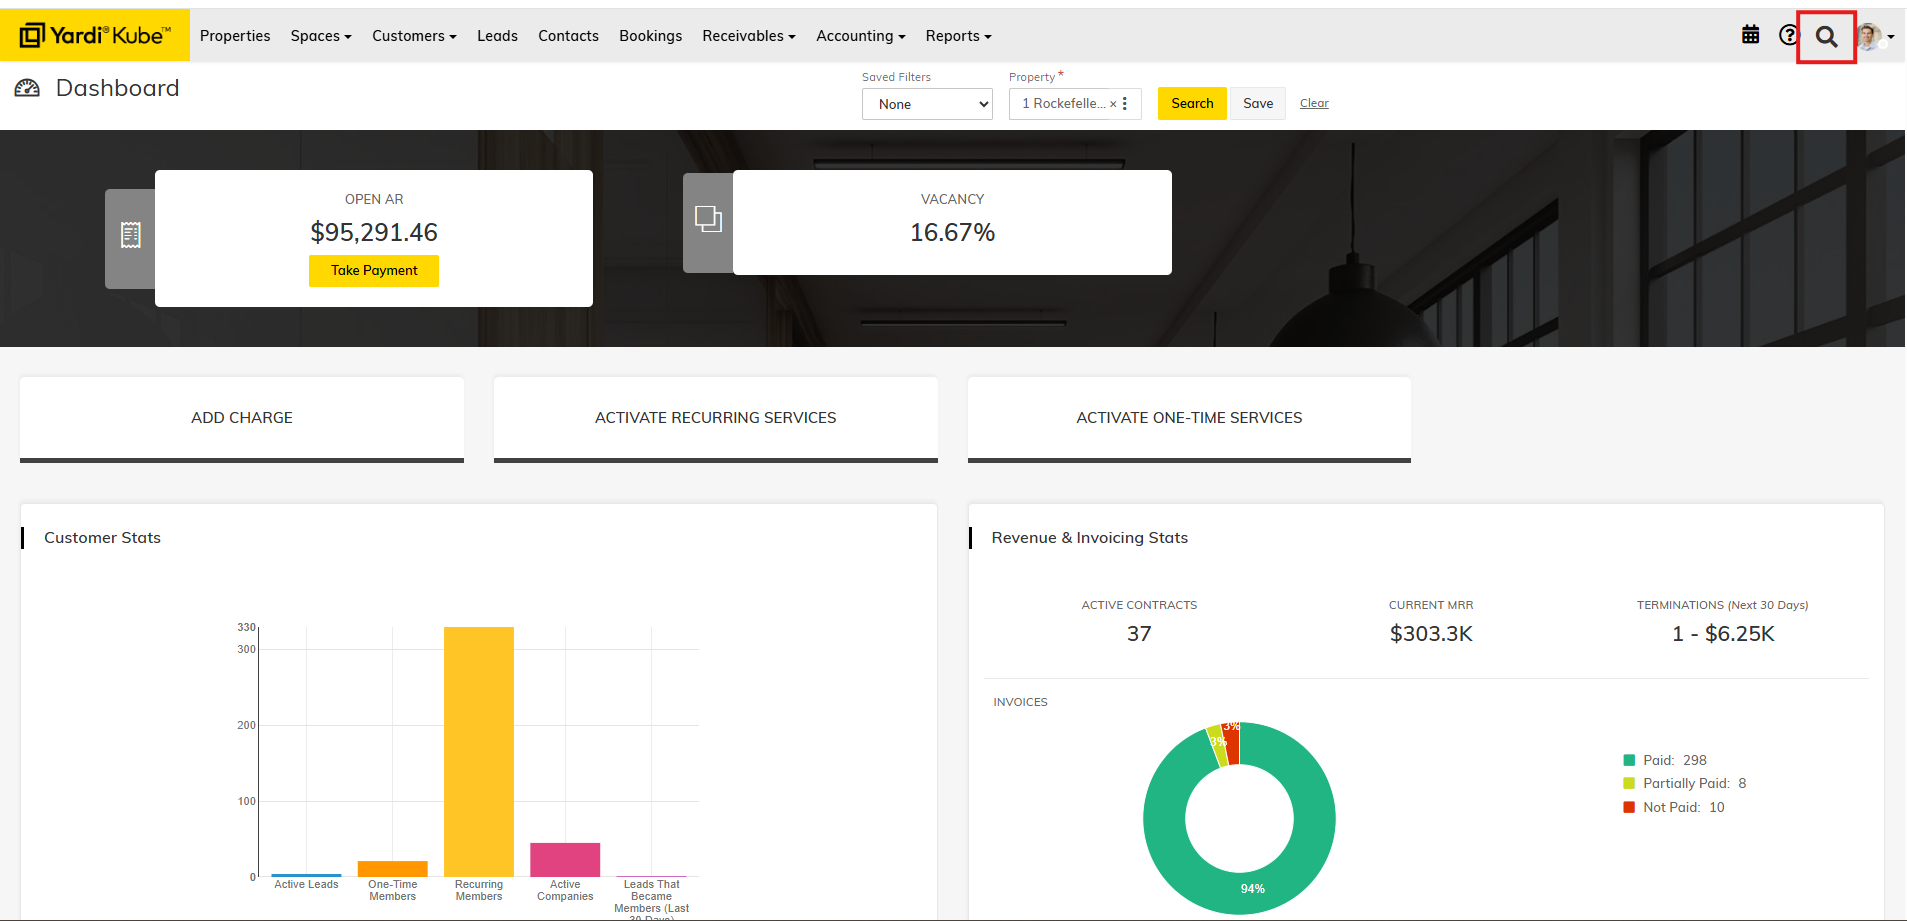Open the Reports dropdown menu
Image resolution: width=1907 pixels, height=921 pixels.
[958, 36]
